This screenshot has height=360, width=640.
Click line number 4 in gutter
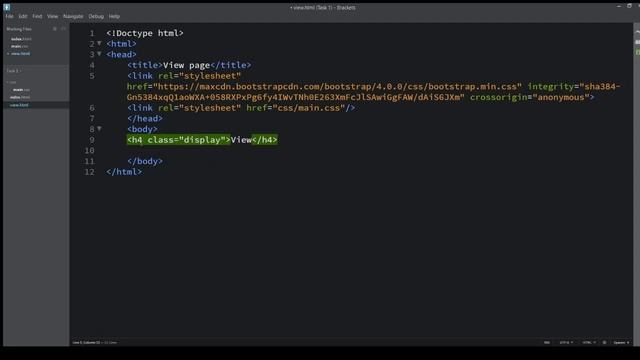click(x=92, y=65)
